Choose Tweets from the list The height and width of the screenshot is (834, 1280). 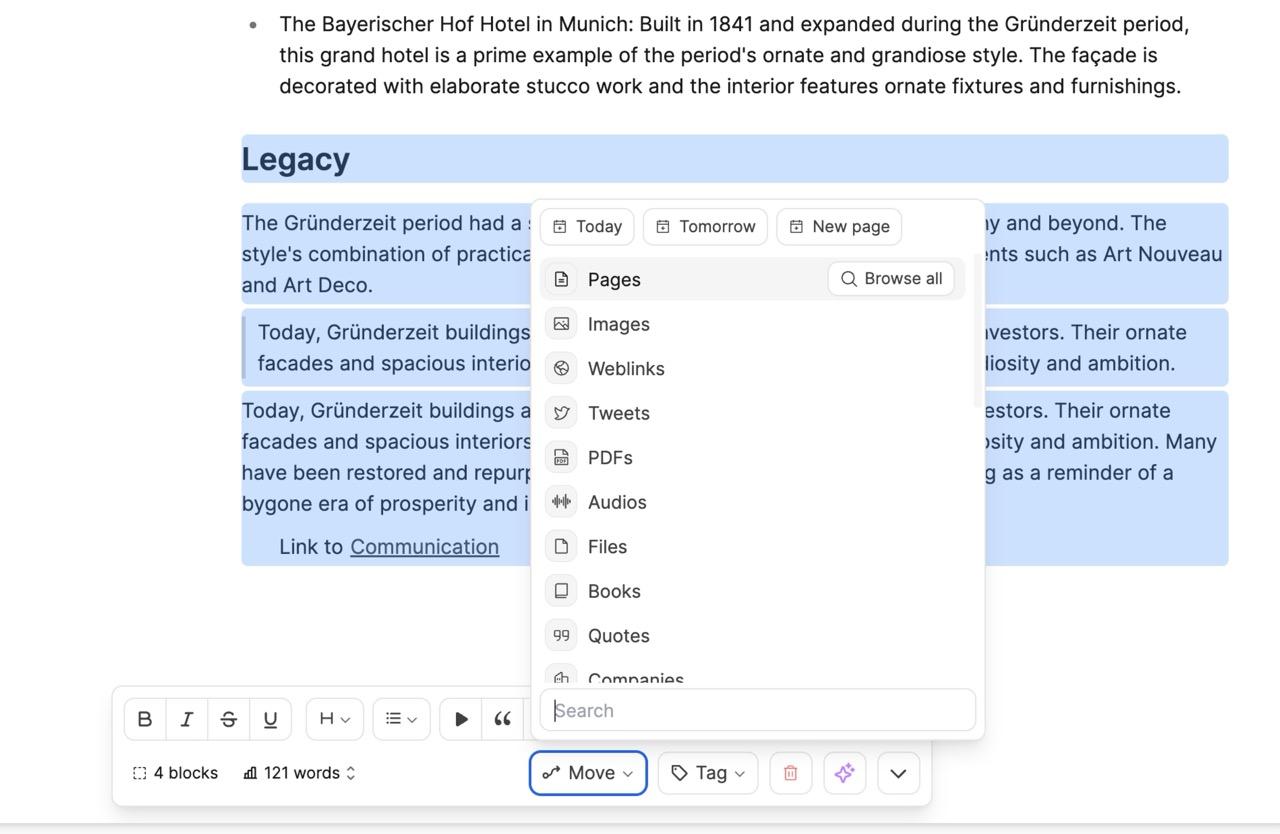click(x=753, y=413)
